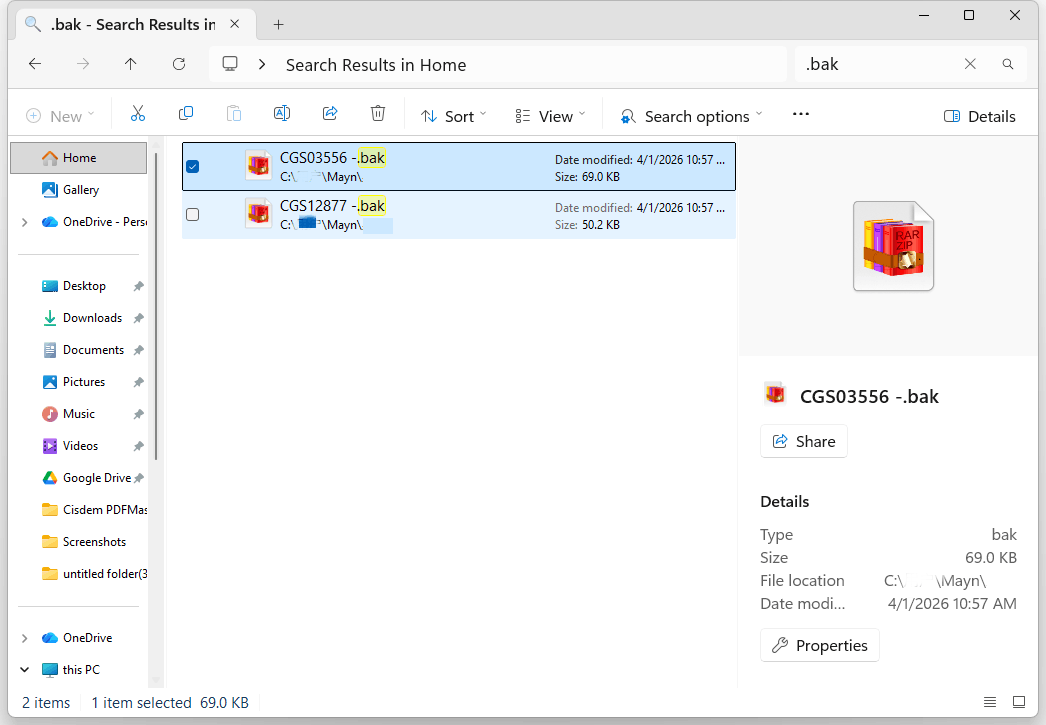The image size is (1046, 725).
Task: Switch status bar to details view
Action: pos(990,702)
